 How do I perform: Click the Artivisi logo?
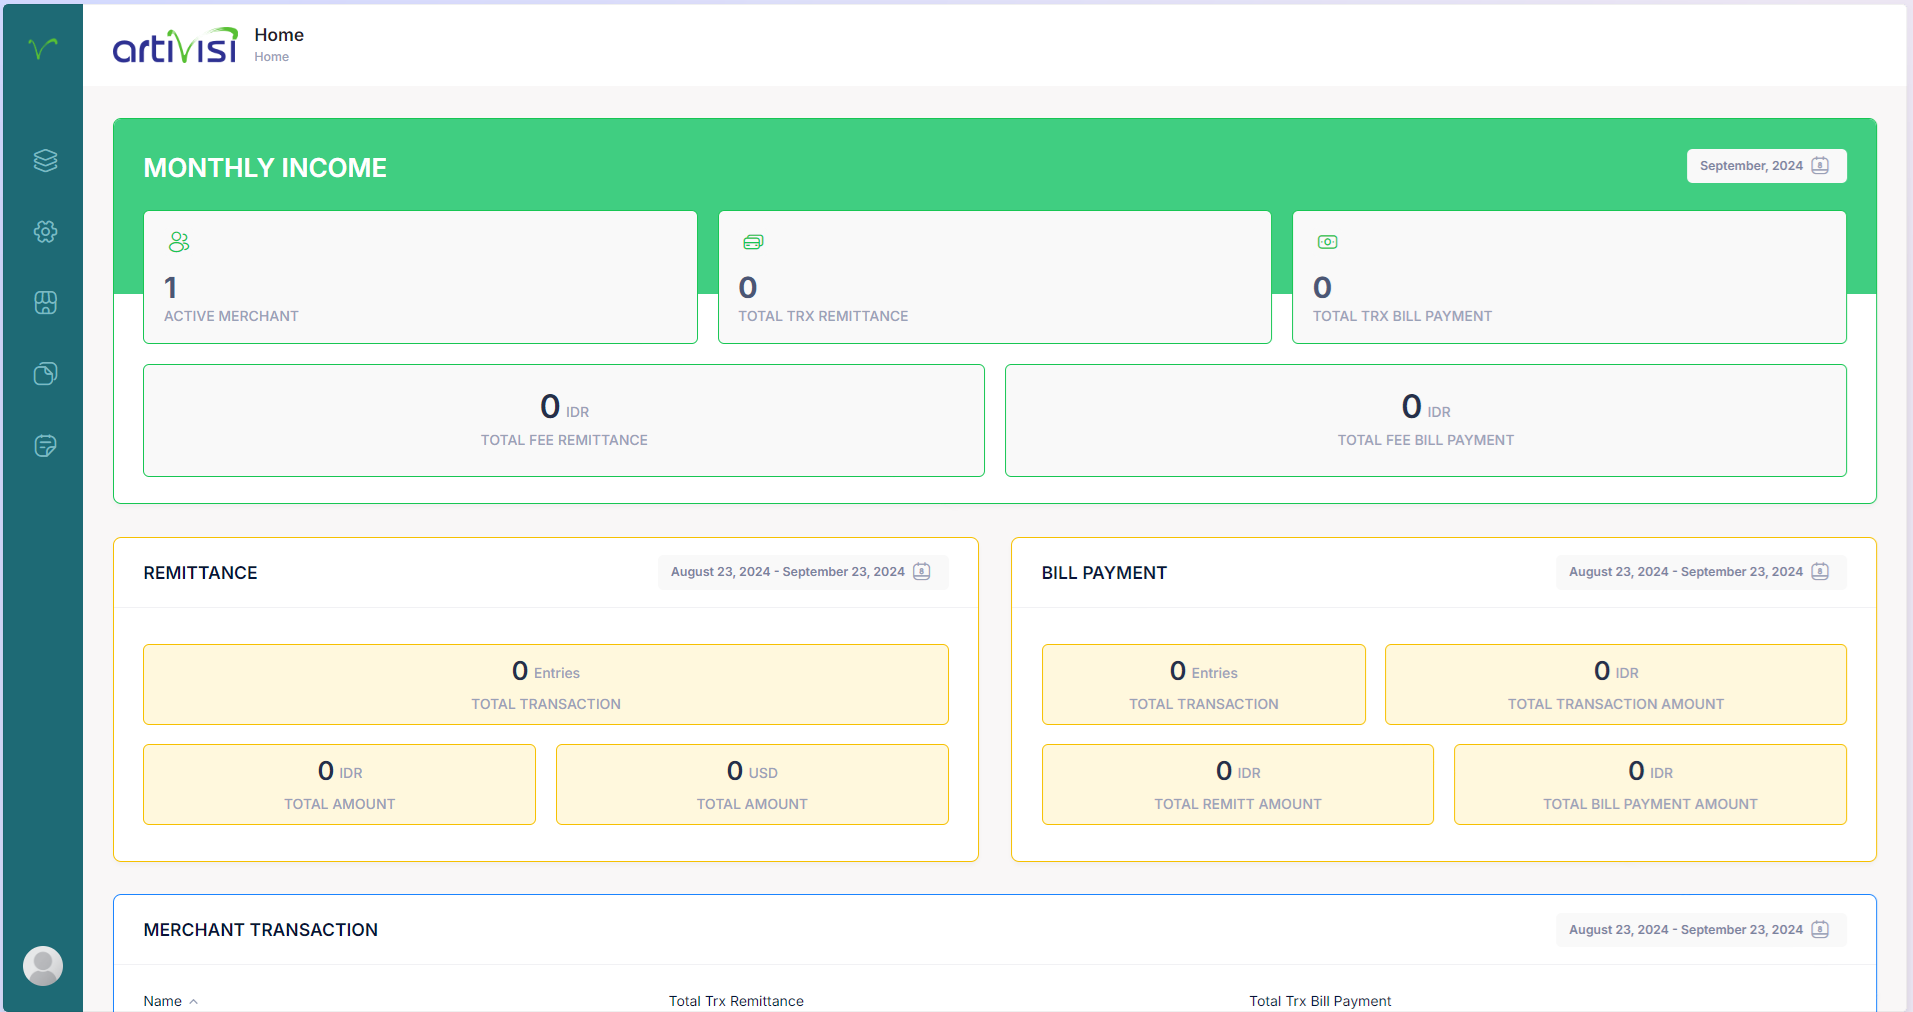pos(173,45)
